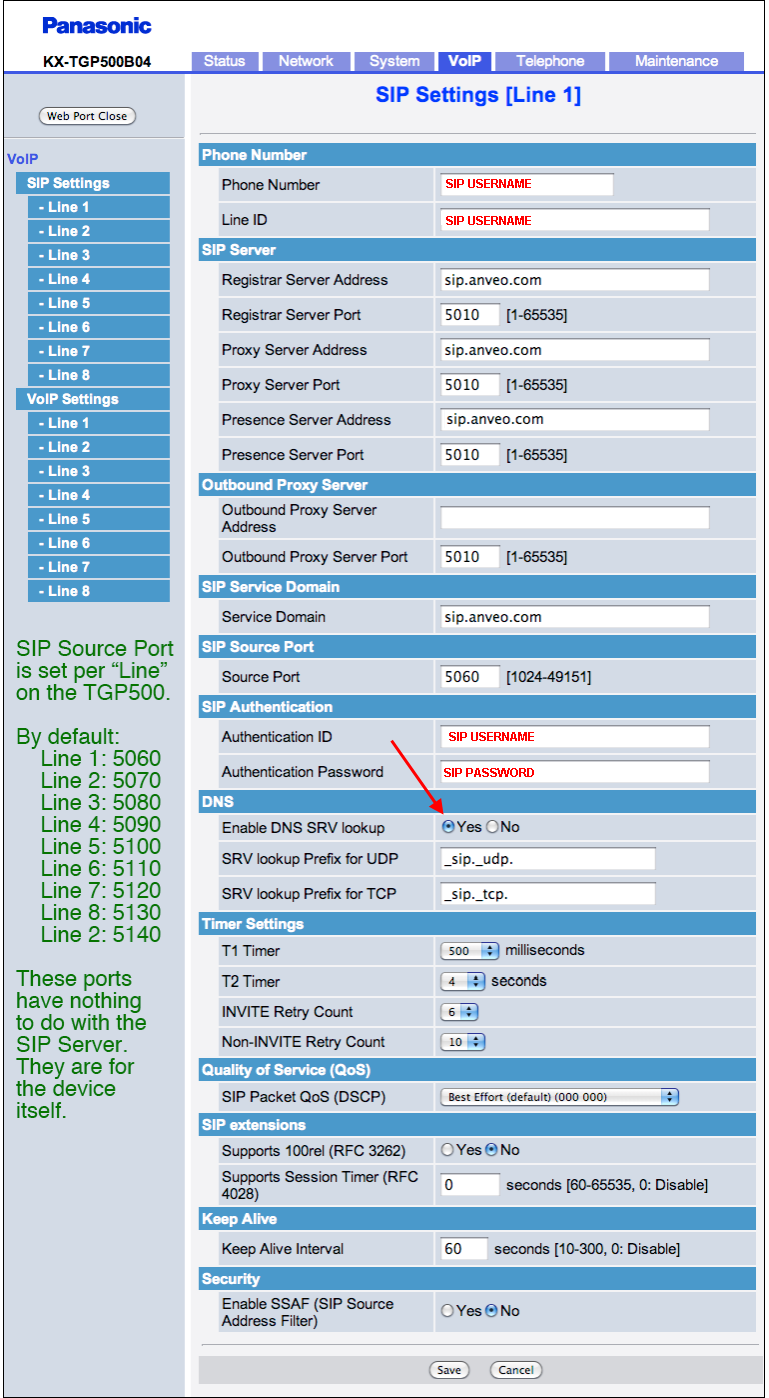The image size is (769, 1398).
Task: Open SIP Settings Line 7 in sidebar
Action: [99, 351]
